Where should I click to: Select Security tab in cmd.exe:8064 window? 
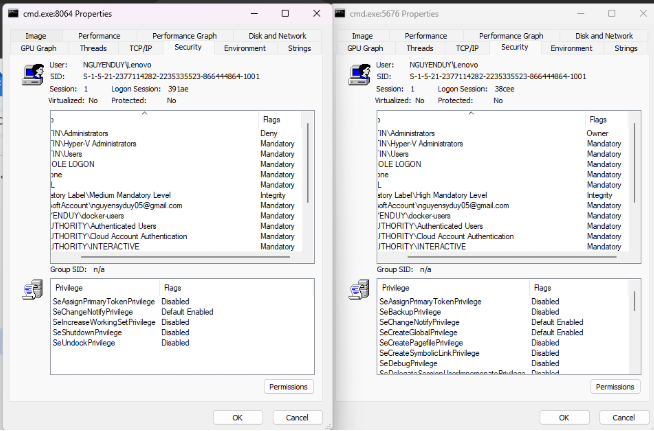click(x=188, y=47)
